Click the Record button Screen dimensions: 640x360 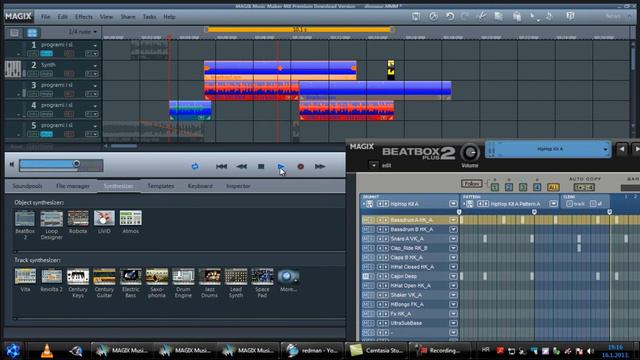coord(301,167)
